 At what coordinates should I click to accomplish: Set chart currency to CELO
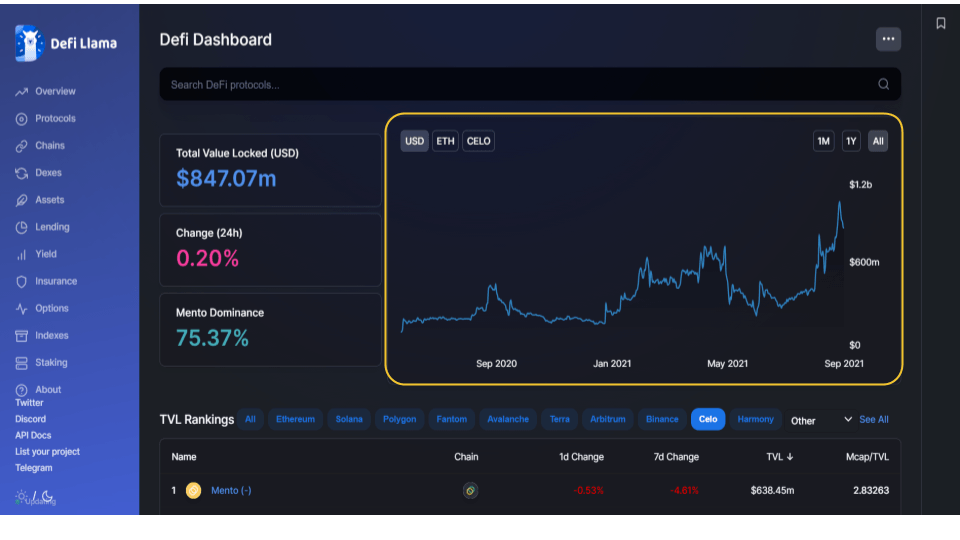[x=478, y=141]
